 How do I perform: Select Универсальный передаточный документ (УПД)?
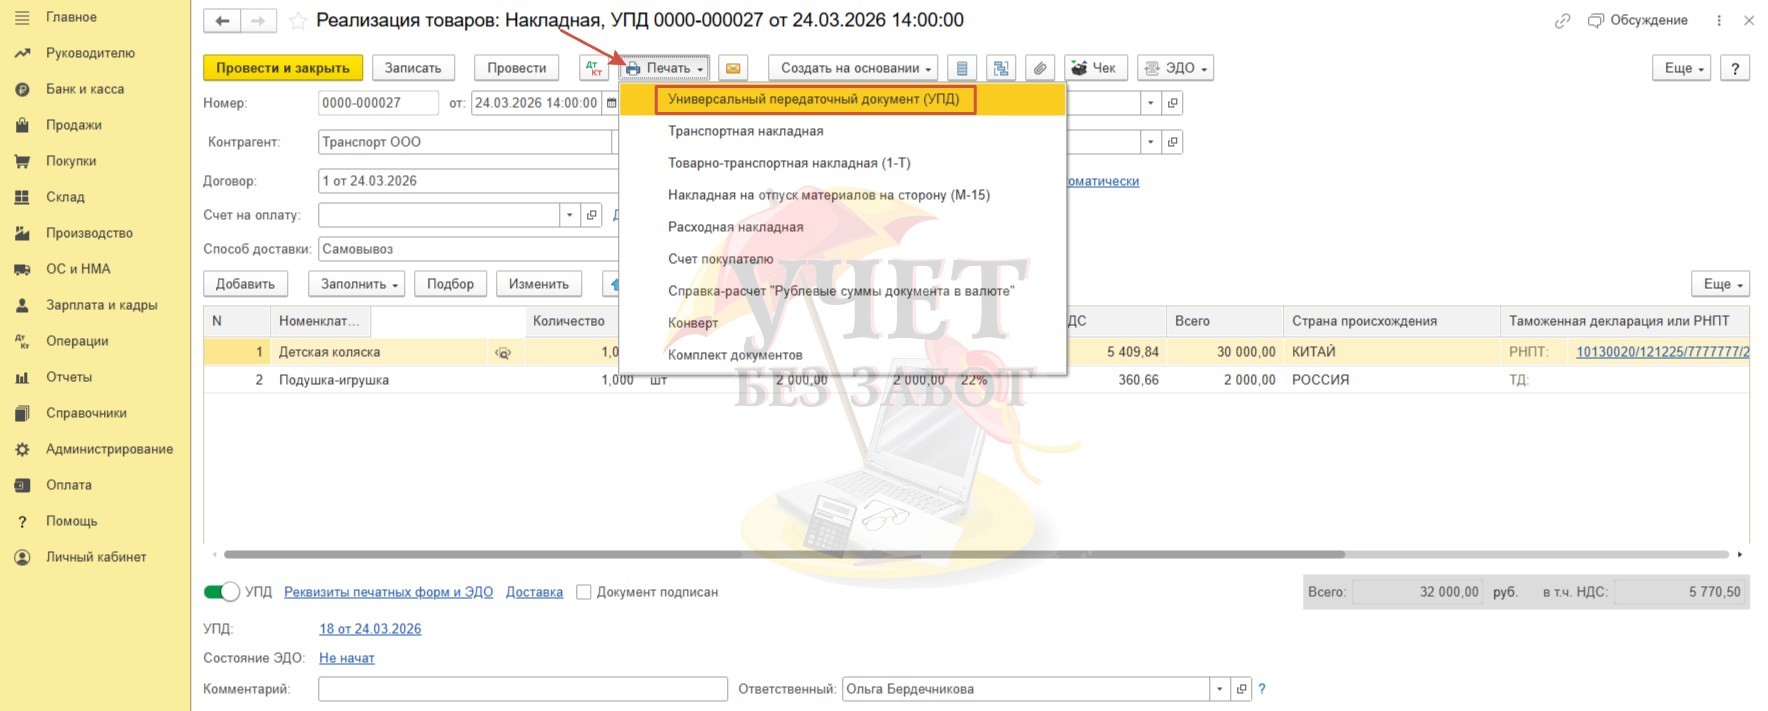pyautogui.click(x=813, y=99)
